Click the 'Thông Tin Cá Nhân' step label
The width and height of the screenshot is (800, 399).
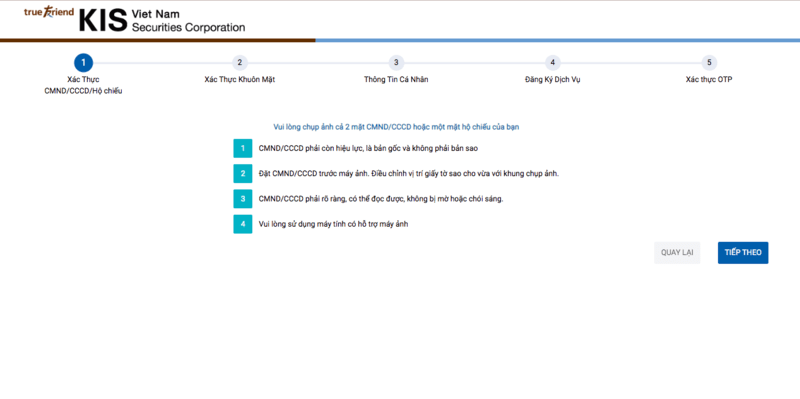[x=396, y=80]
